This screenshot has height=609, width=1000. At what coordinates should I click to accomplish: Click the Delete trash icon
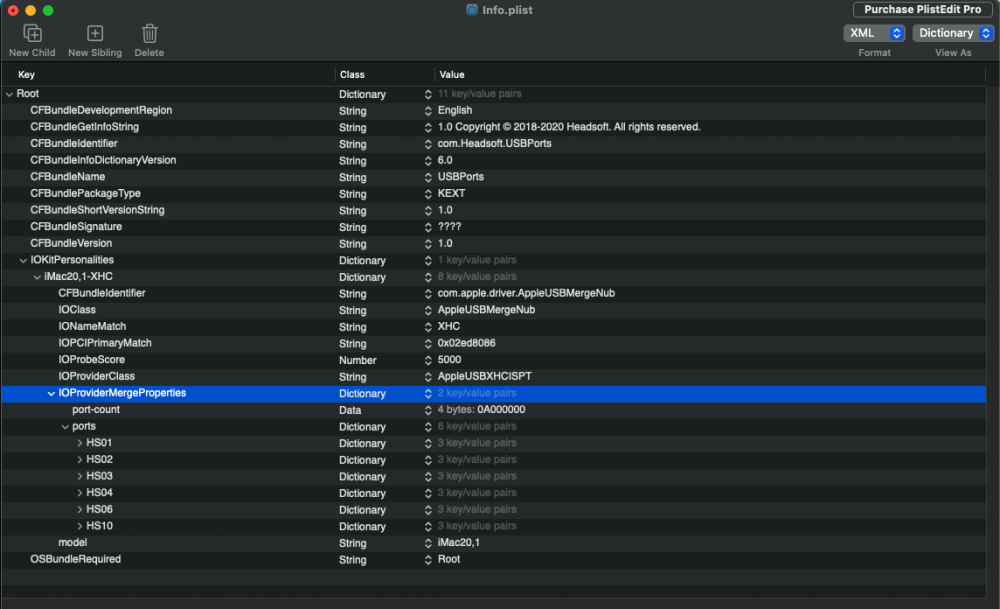click(x=149, y=33)
